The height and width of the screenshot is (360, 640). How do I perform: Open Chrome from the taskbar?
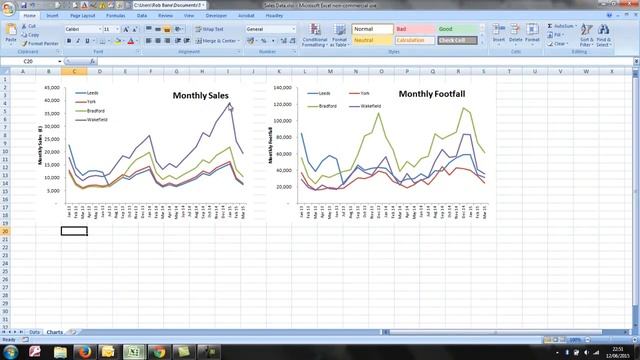coord(158,352)
